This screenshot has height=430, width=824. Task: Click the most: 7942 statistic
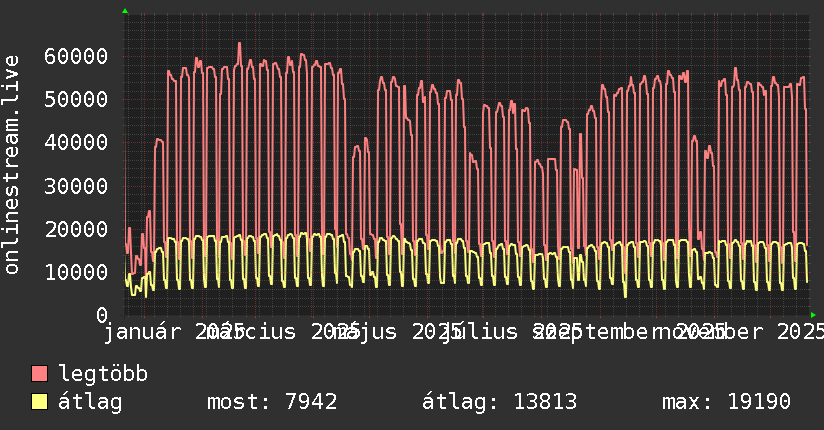(271, 402)
